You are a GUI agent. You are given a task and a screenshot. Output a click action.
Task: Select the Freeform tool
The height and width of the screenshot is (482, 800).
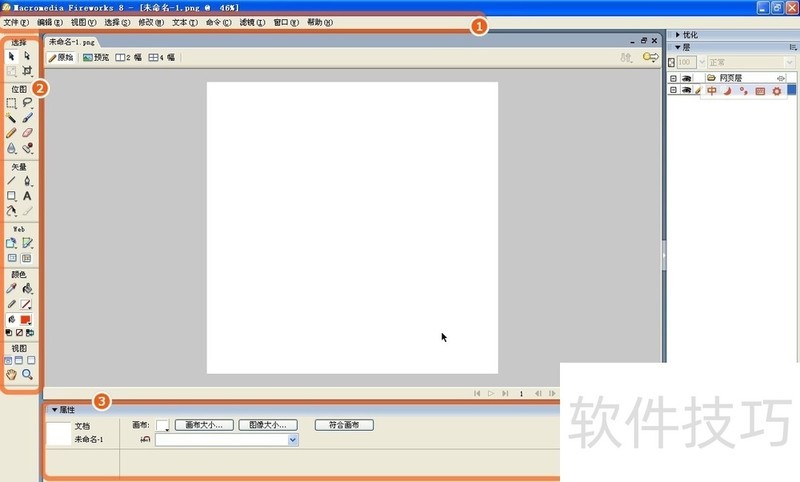coord(11,211)
